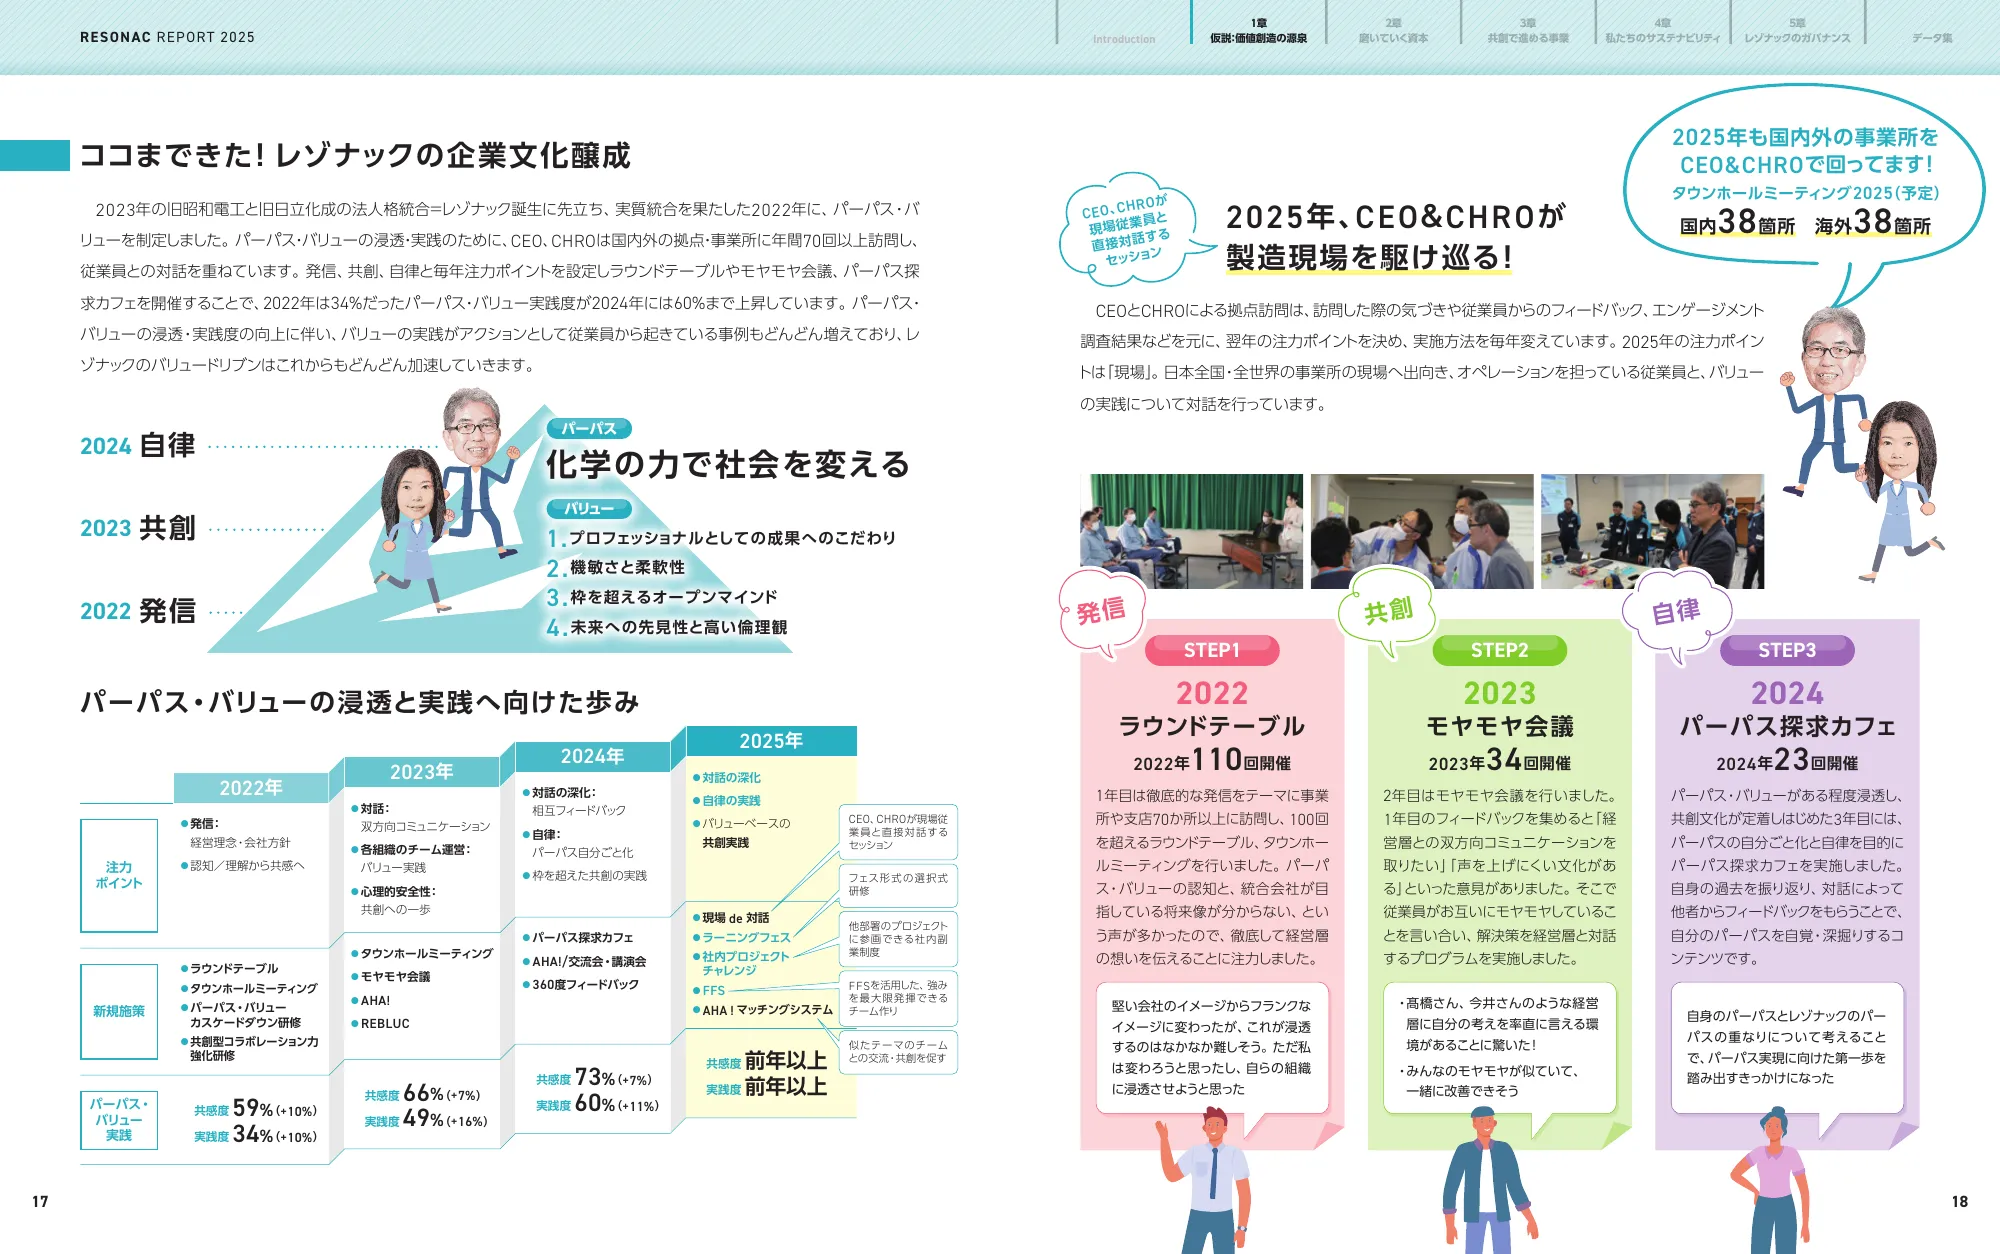Click the STEP3 purple badge
Image resolution: width=2000 pixels, height=1254 pixels.
tap(1786, 650)
